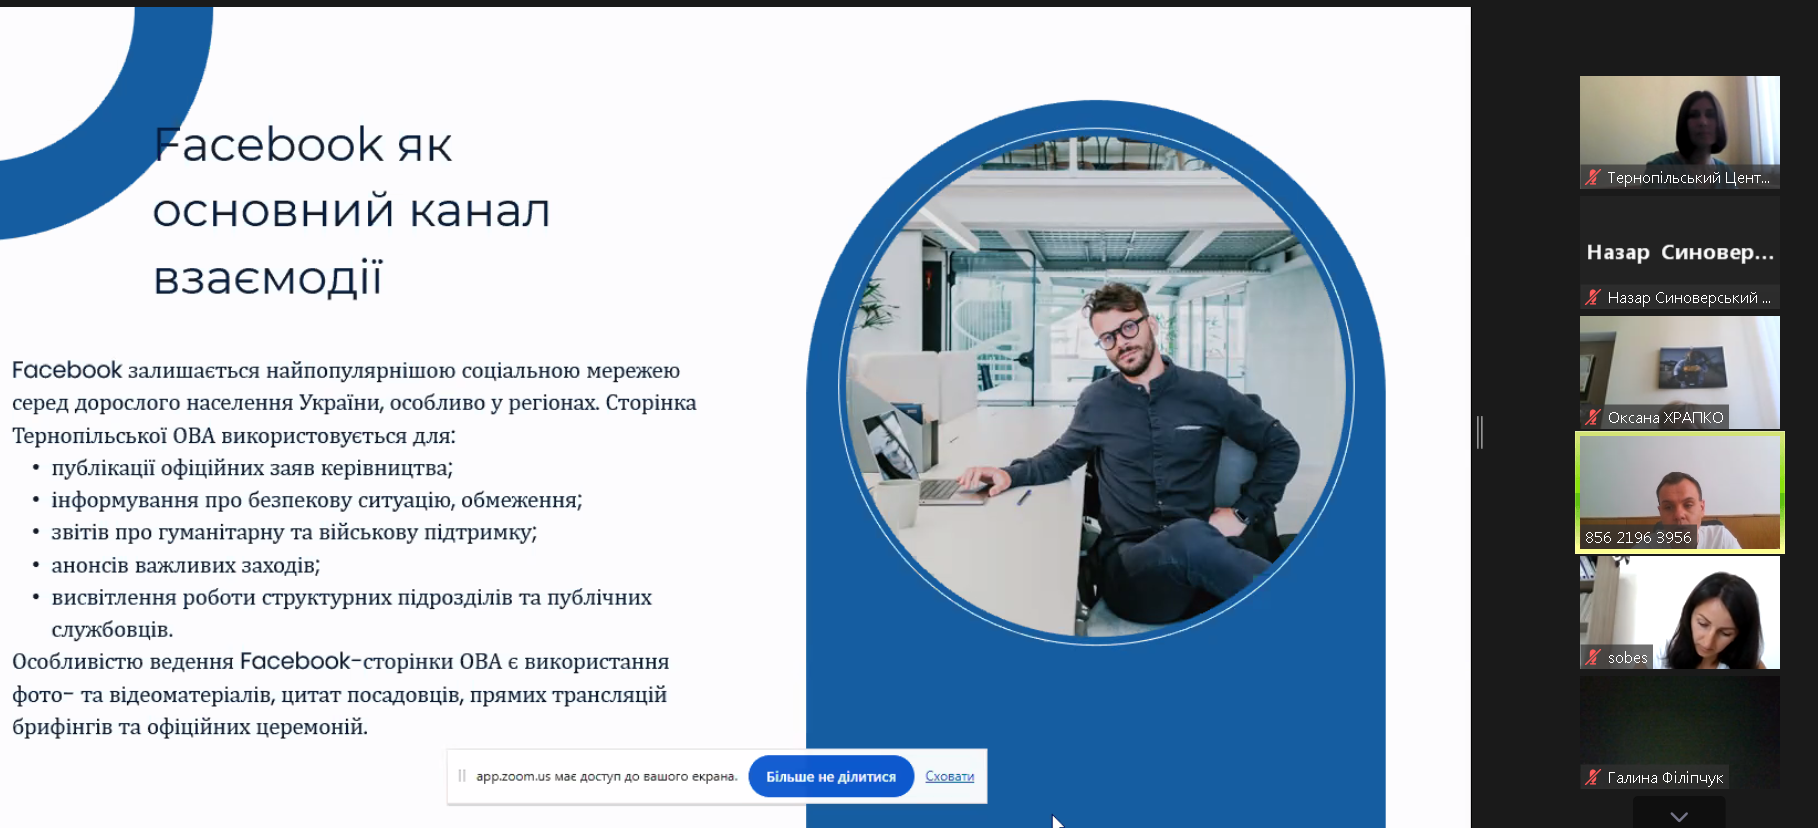Click the bullet 'висвітлення роботи структурних підрозділів'
The height and width of the screenshot is (828, 1818).
click(x=351, y=613)
